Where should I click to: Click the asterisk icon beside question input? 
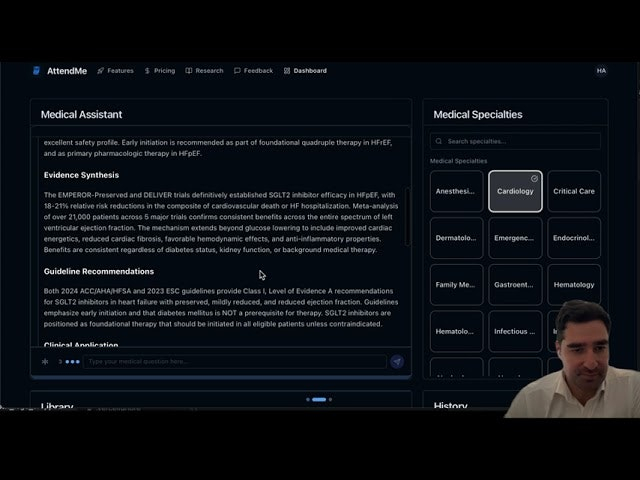45,362
